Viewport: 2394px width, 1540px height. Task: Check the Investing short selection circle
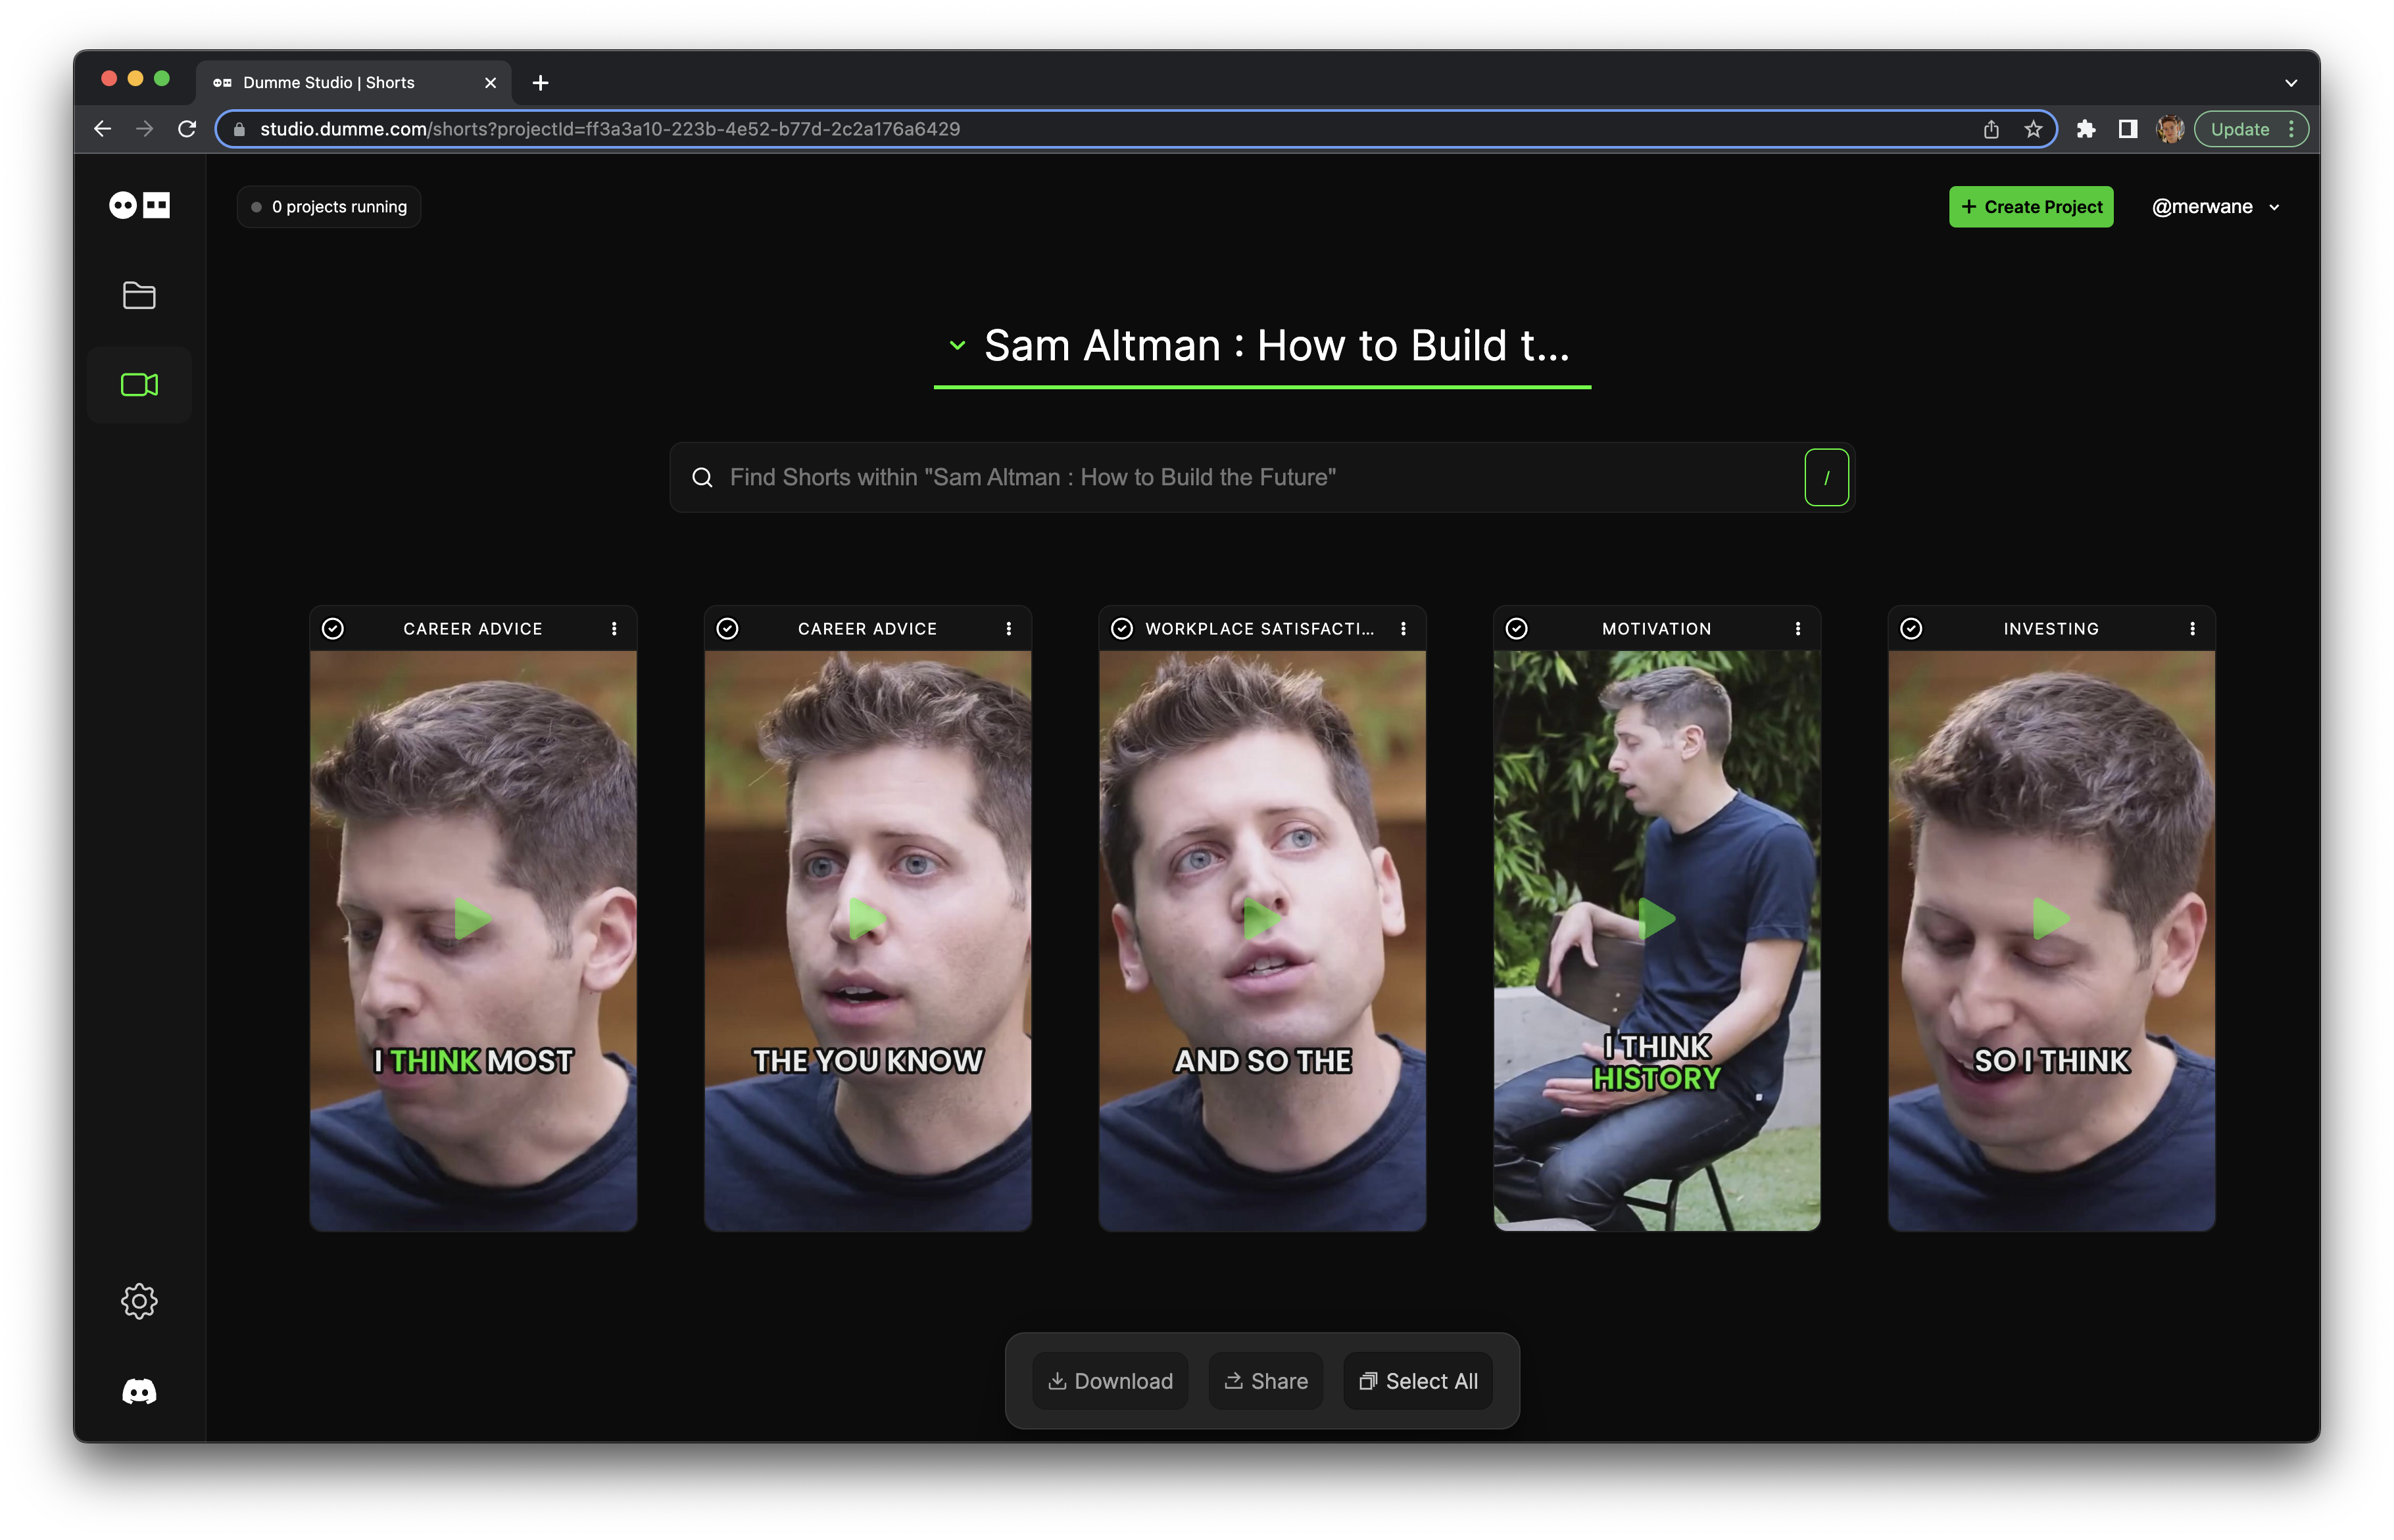1911,629
